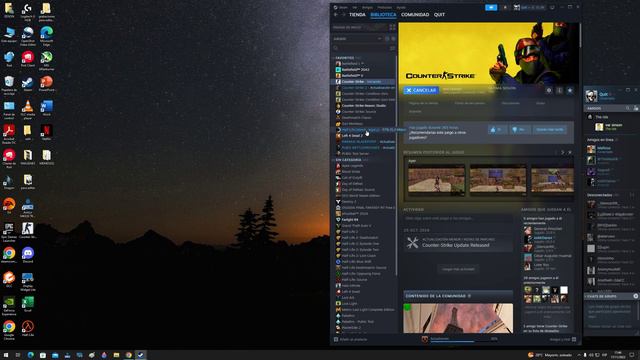640x360 pixels.
Task: Open the Amigos y chat icon at the bottom right
Action: pyautogui.click(x=574, y=340)
